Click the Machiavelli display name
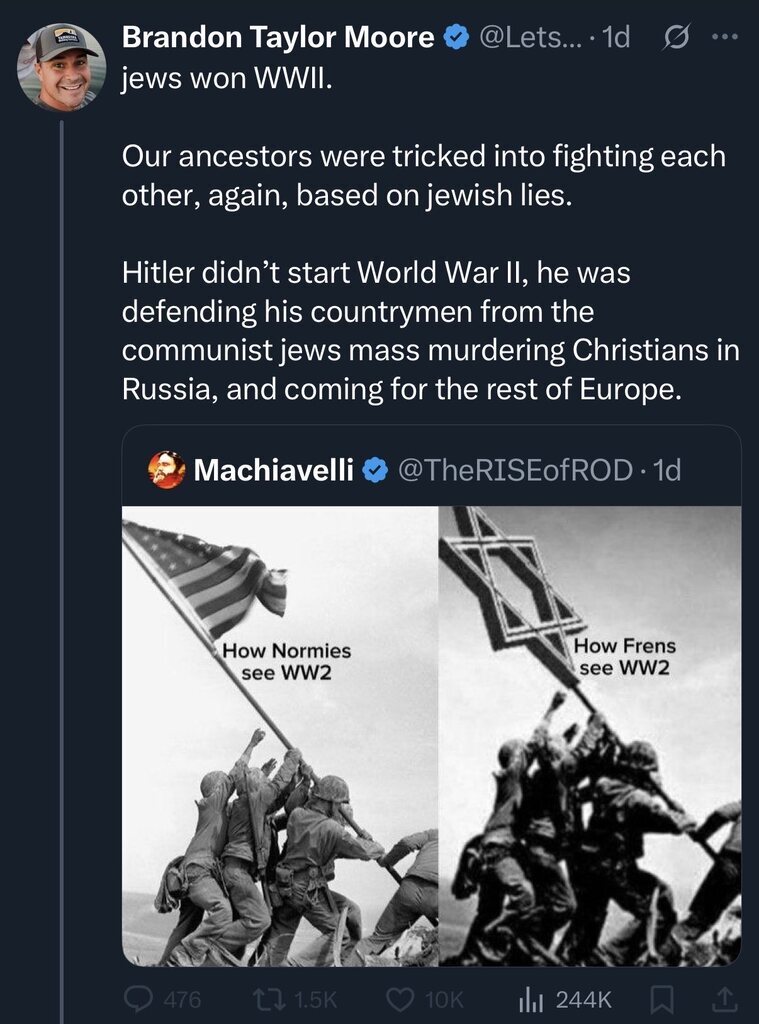The width and height of the screenshot is (759, 1024). pos(273,469)
